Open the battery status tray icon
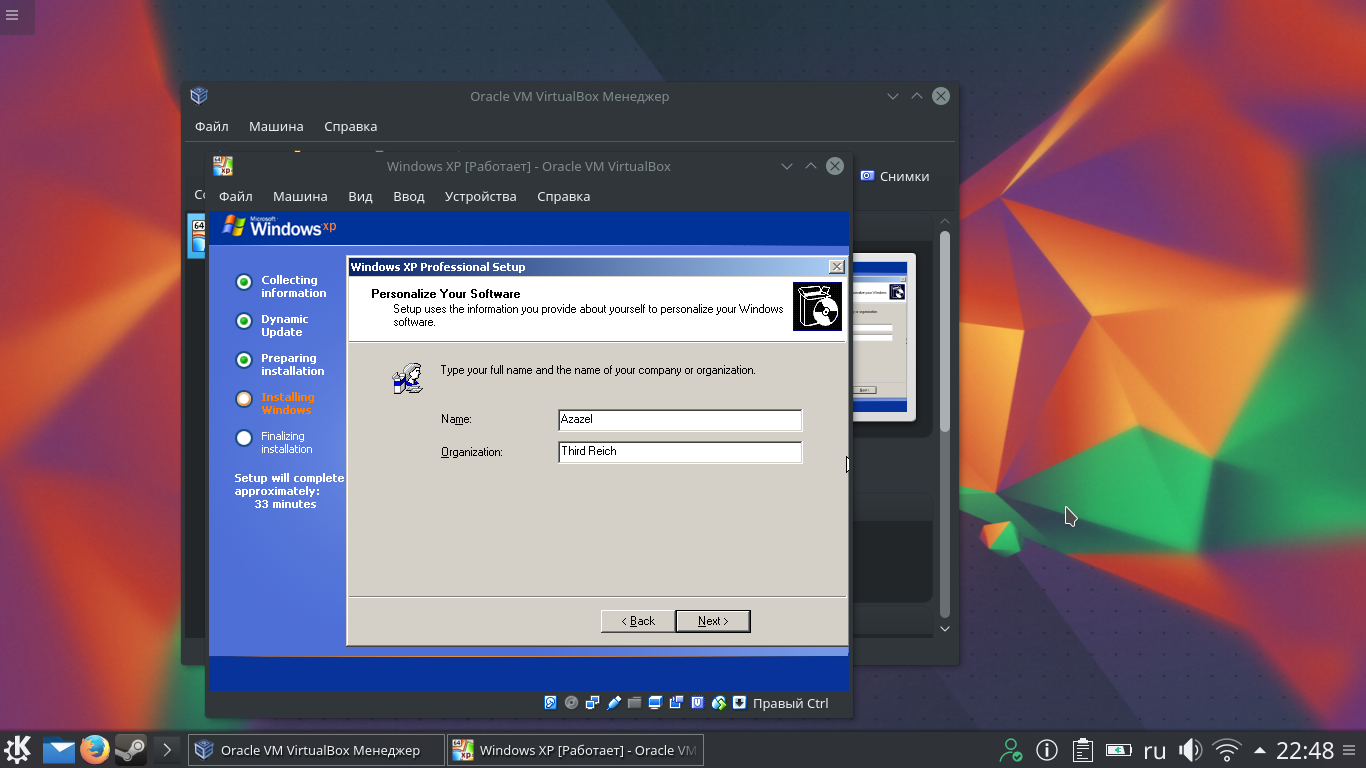 tap(1117, 749)
